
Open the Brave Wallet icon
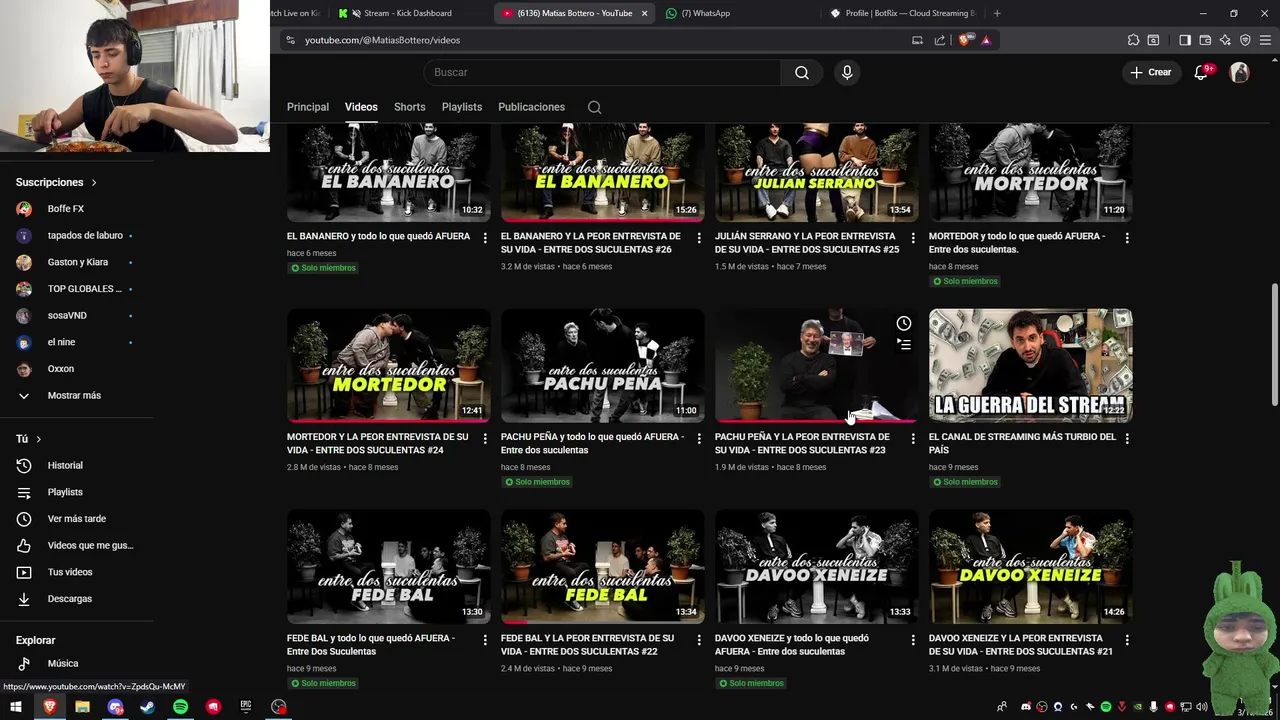click(x=1205, y=40)
